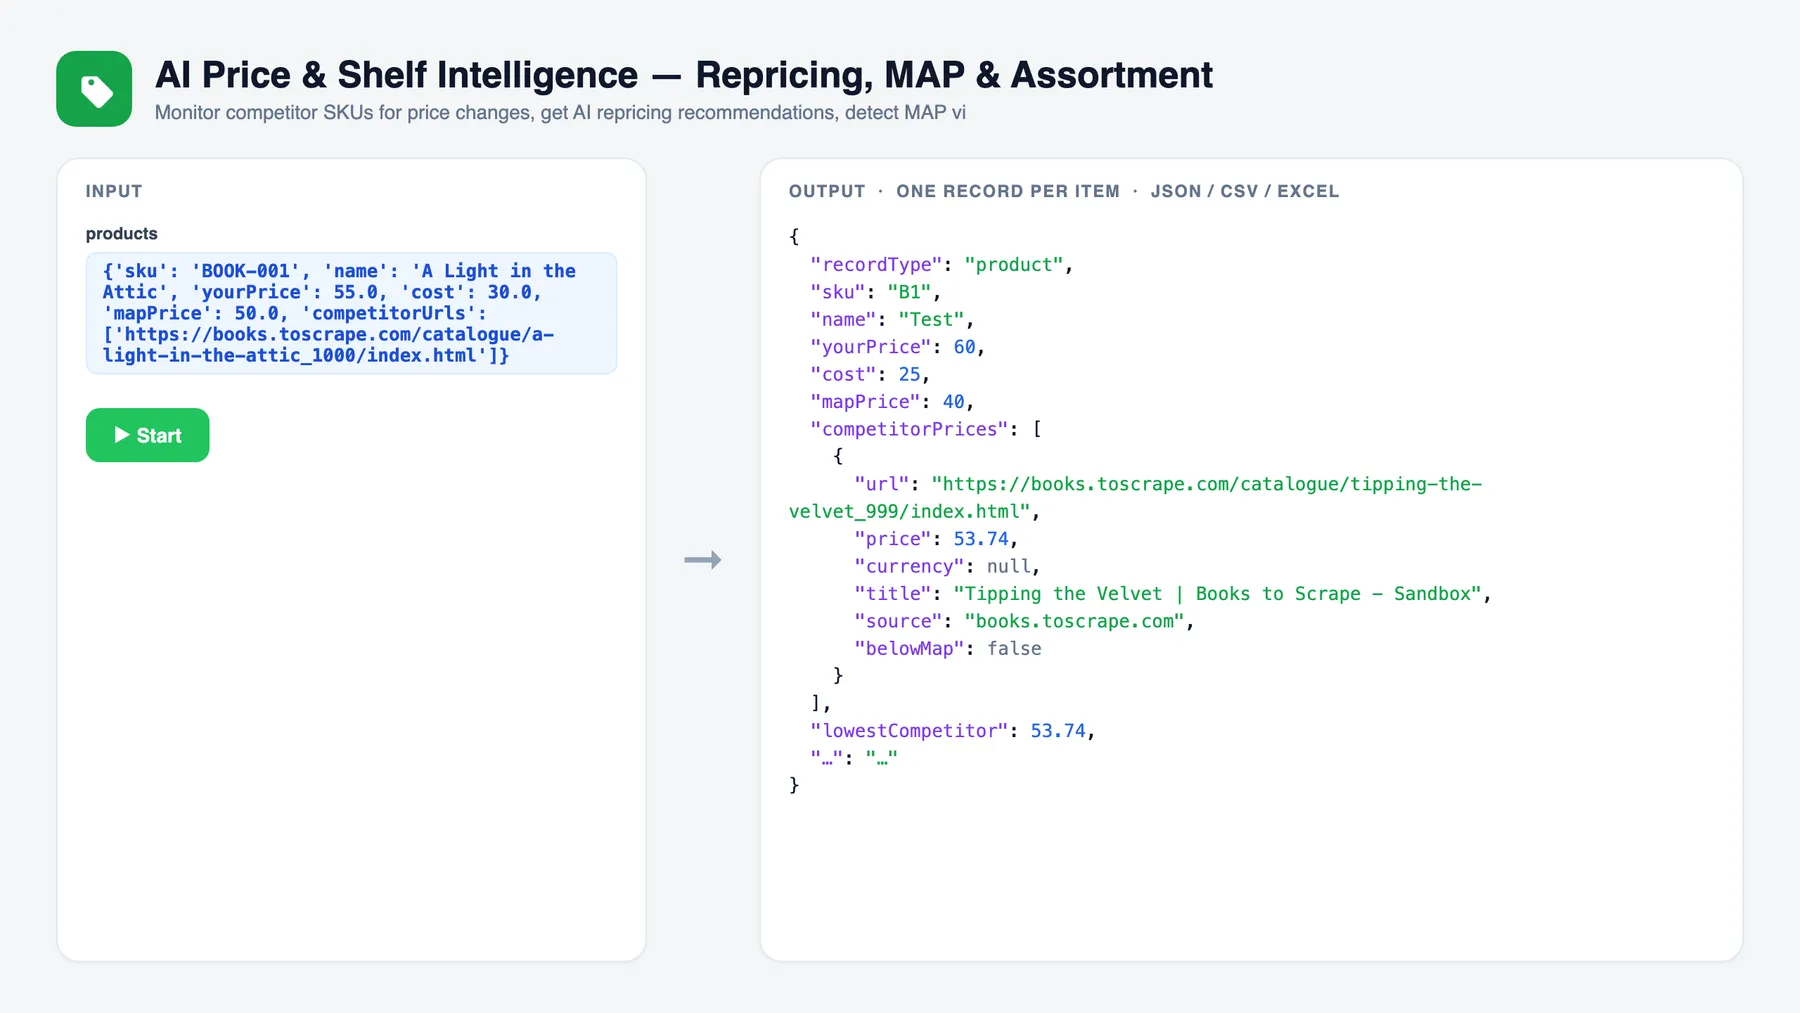Viewport: 1800px width, 1013px height.
Task: Click the tipping-the-velvet URL value
Action: point(1135,498)
